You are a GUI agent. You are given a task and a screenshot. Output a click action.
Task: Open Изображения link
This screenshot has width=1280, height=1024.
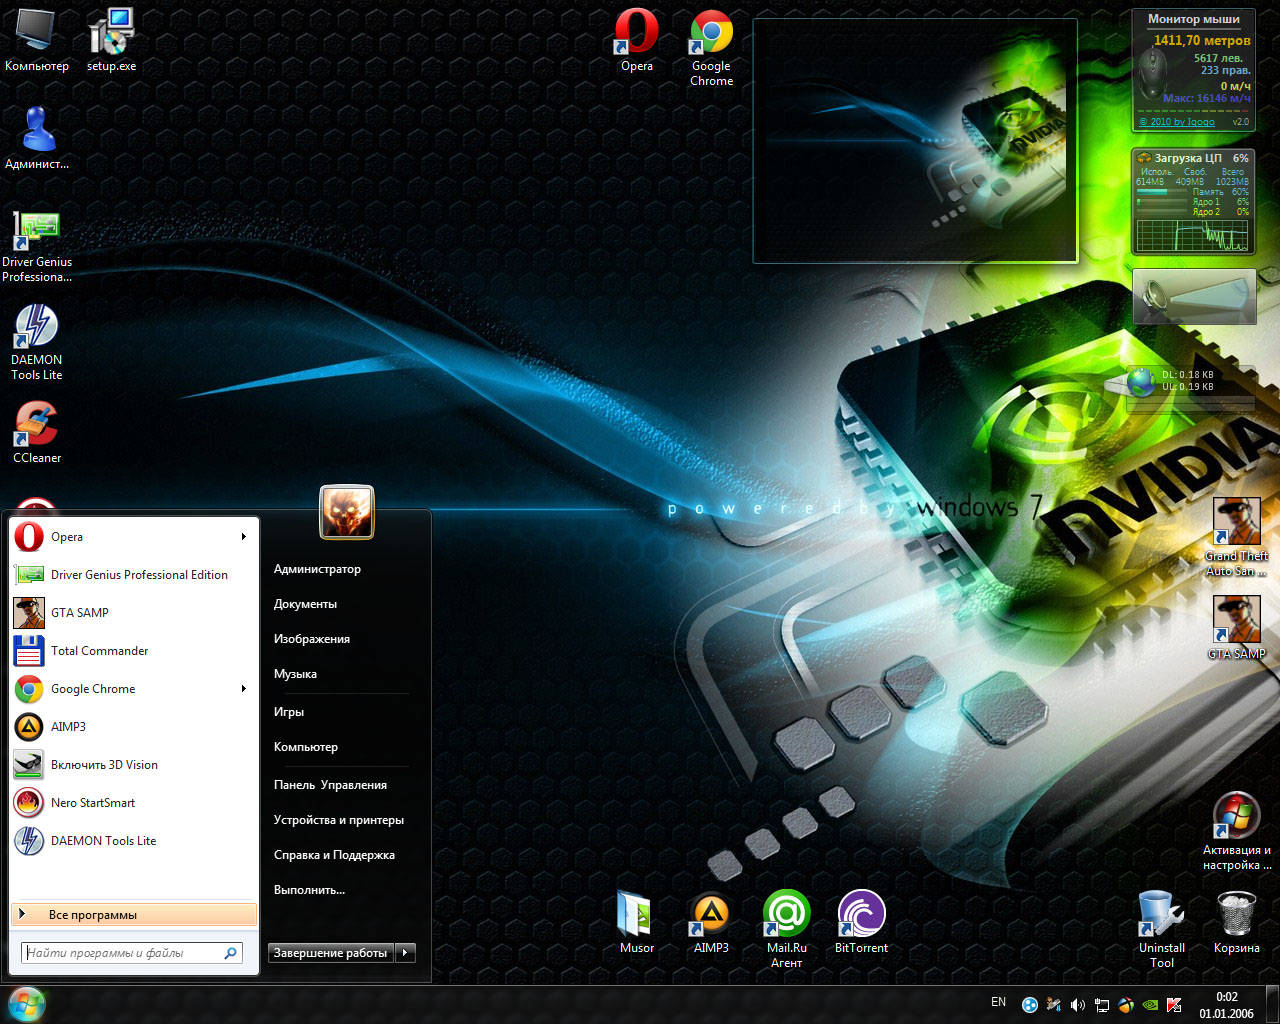click(x=312, y=639)
